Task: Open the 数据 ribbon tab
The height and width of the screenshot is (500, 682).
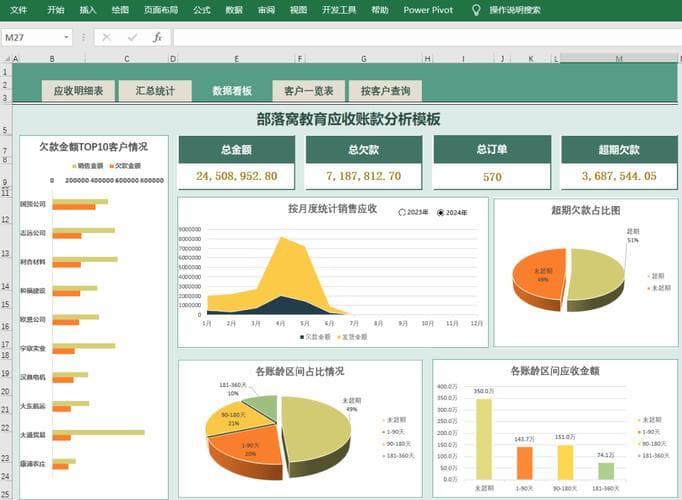Action: (x=234, y=10)
